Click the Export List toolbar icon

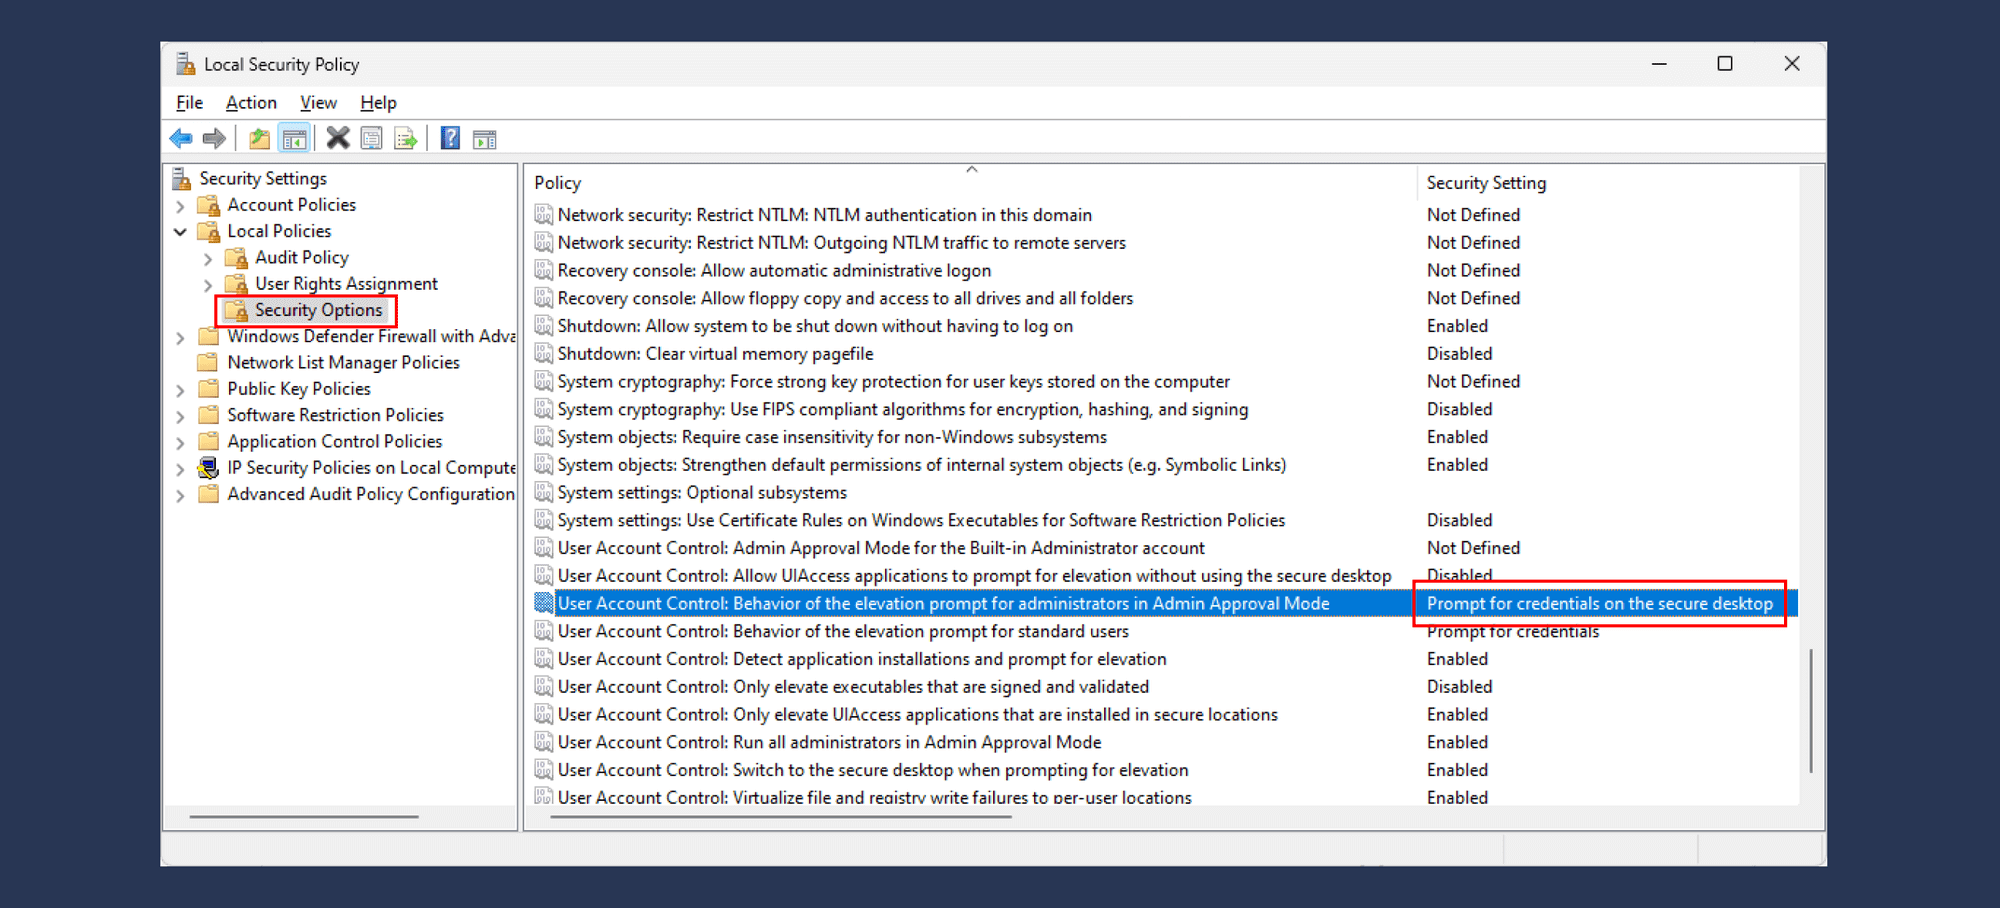coord(405,139)
